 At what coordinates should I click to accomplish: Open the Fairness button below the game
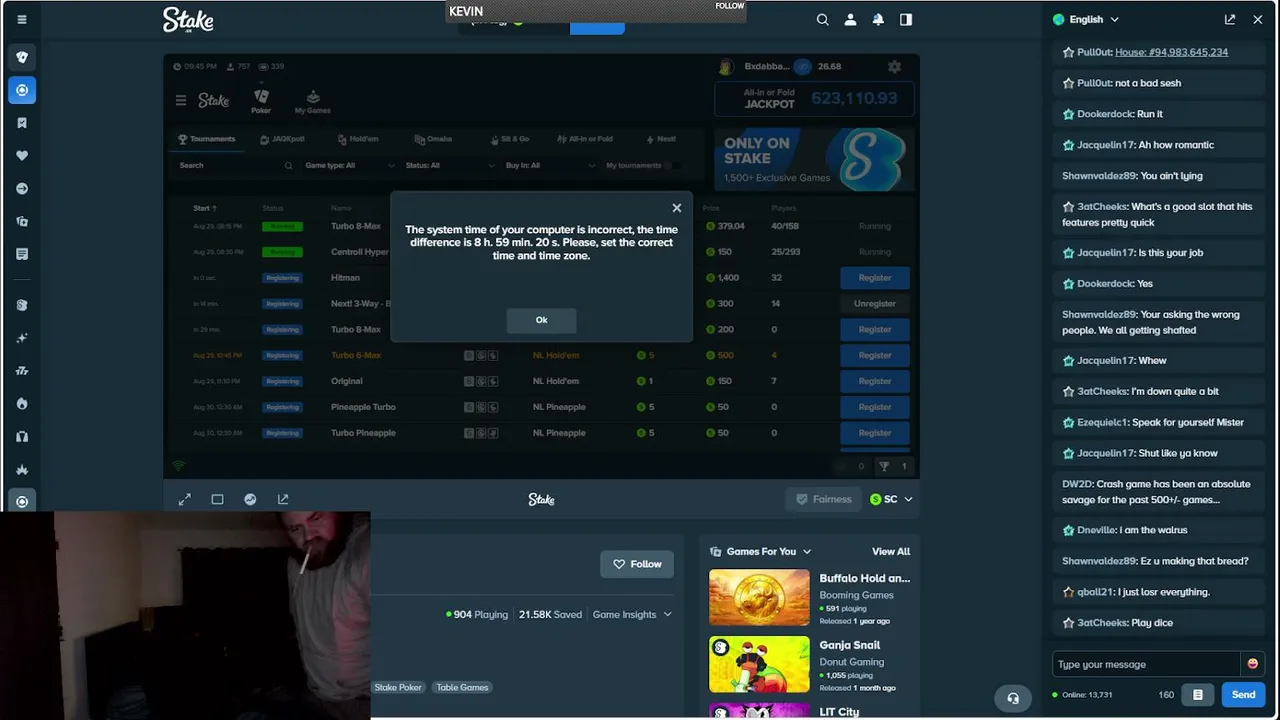tap(823, 499)
